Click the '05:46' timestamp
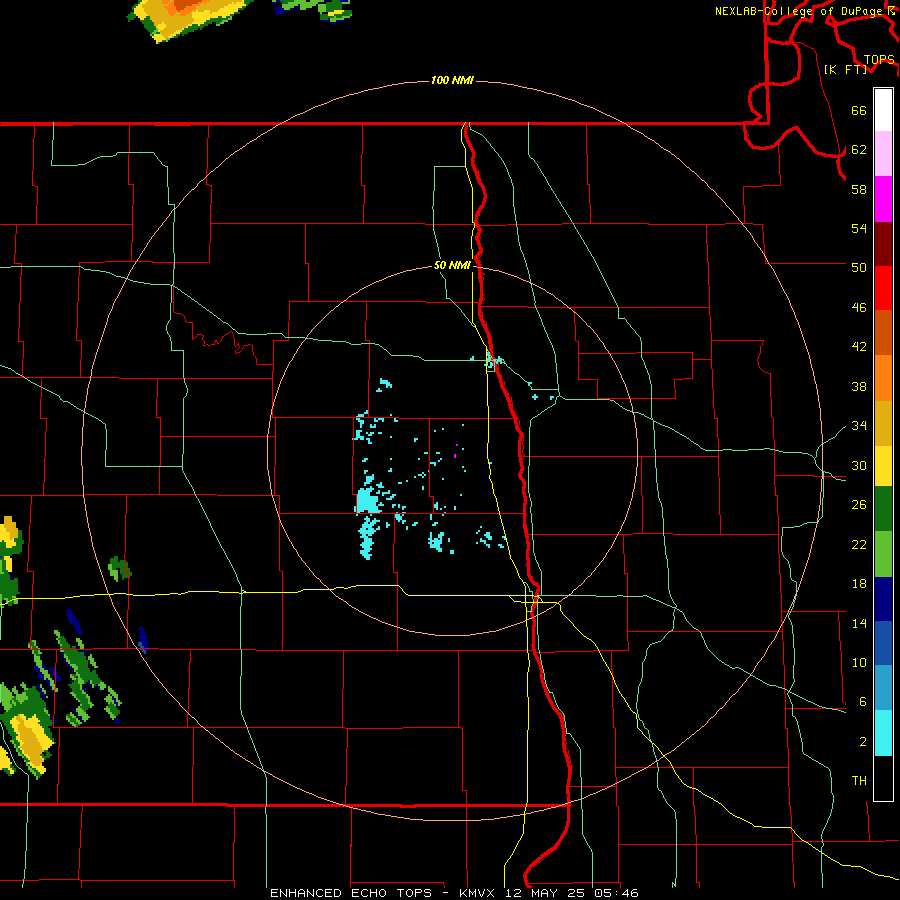Image resolution: width=900 pixels, height=900 pixels. 618,893
